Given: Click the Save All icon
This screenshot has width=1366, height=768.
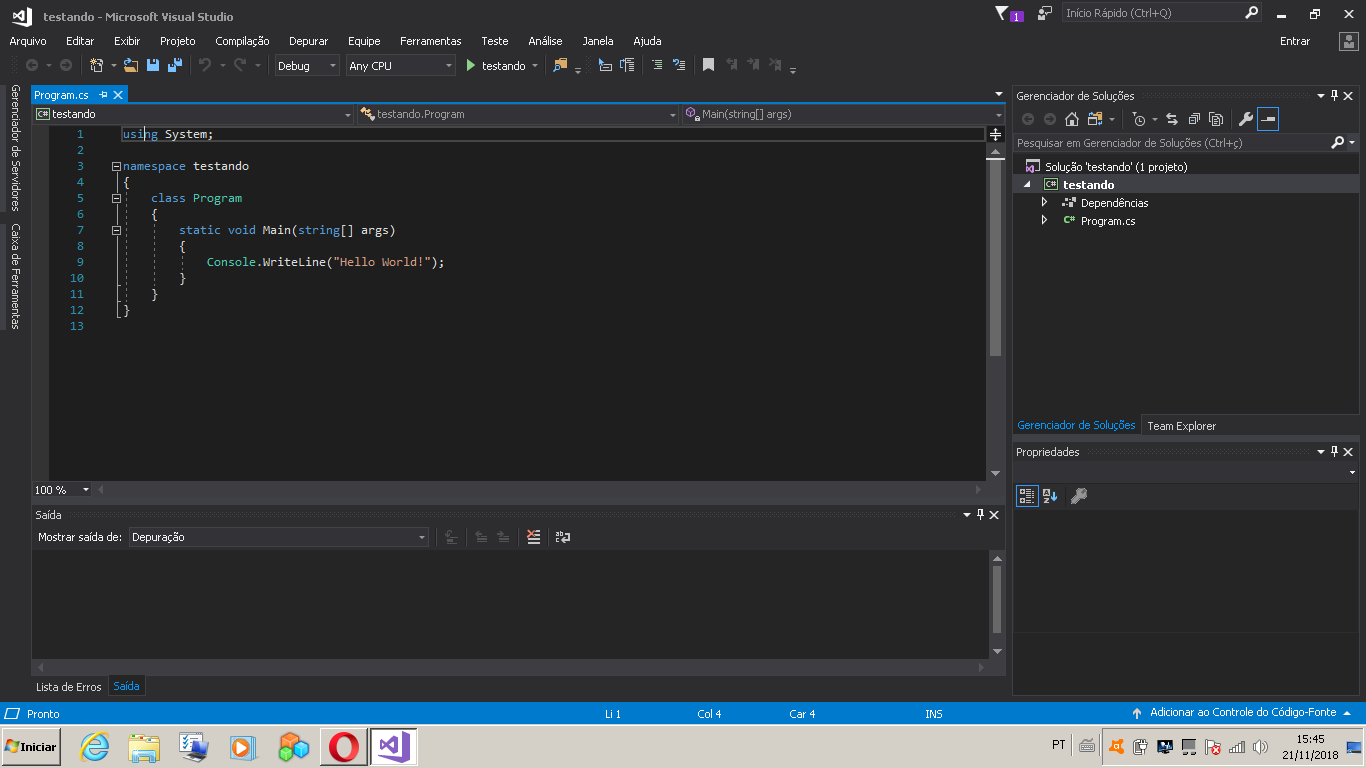Looking at the screenshot, I should coord(175,65).
